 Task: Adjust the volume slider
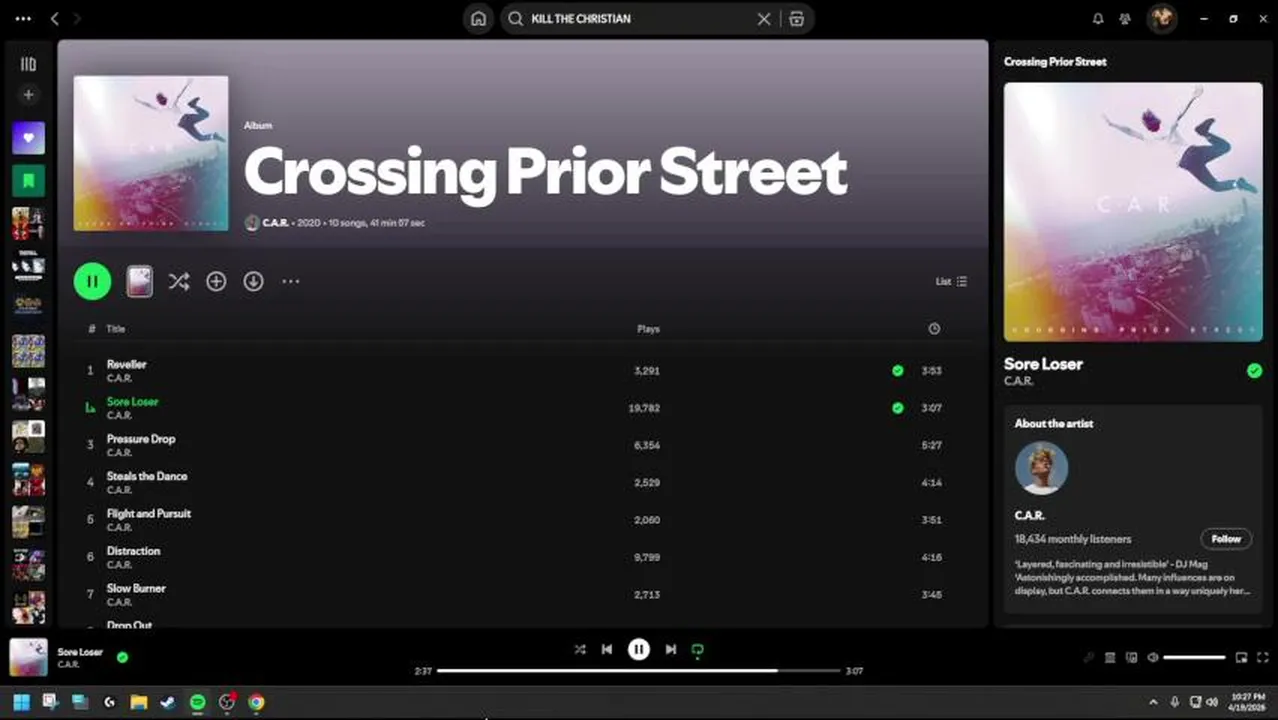1194,657
